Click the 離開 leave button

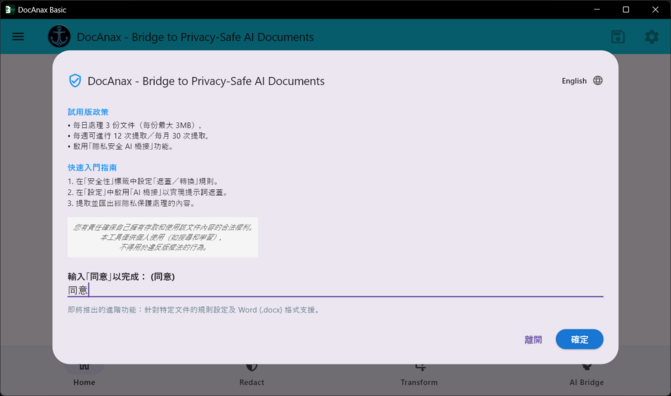point(533,339)
